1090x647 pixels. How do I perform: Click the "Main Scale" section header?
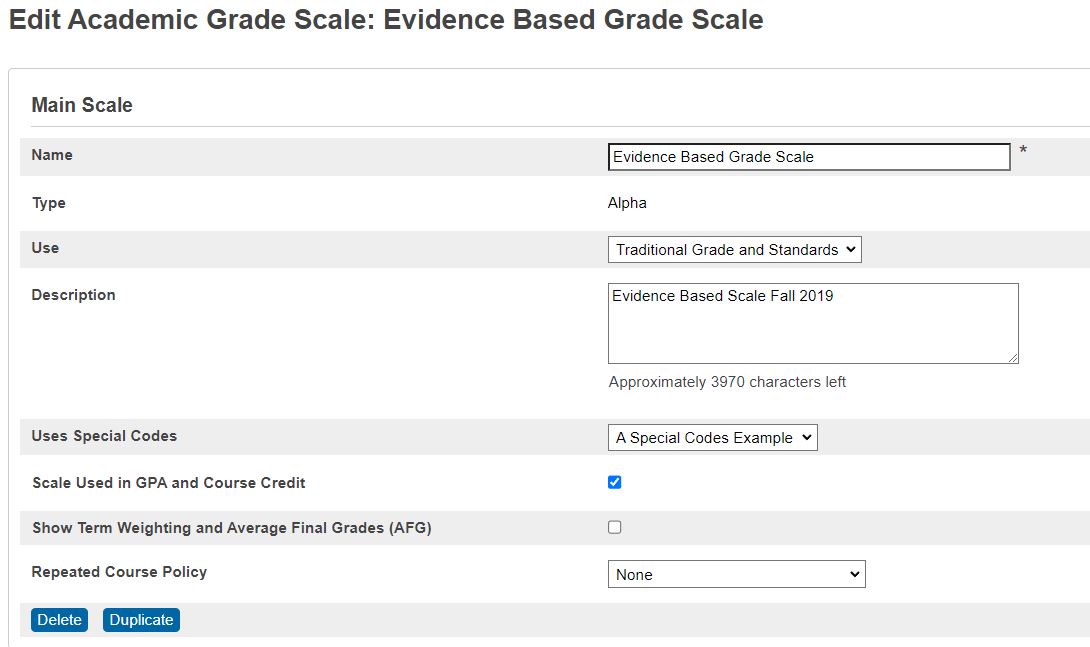(x=83, y=105)
